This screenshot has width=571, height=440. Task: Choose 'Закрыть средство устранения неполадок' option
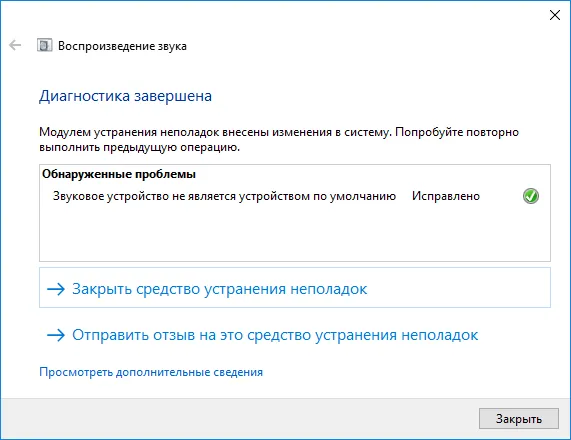tap(295, 288)
